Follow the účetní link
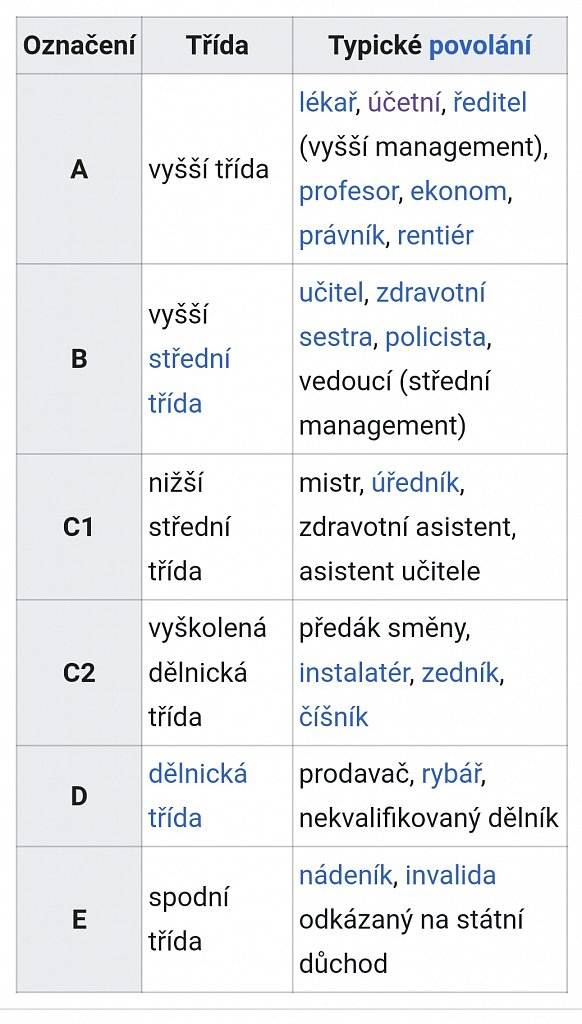582x1024 pixels. pyautogui.click(x=404, y=103)
